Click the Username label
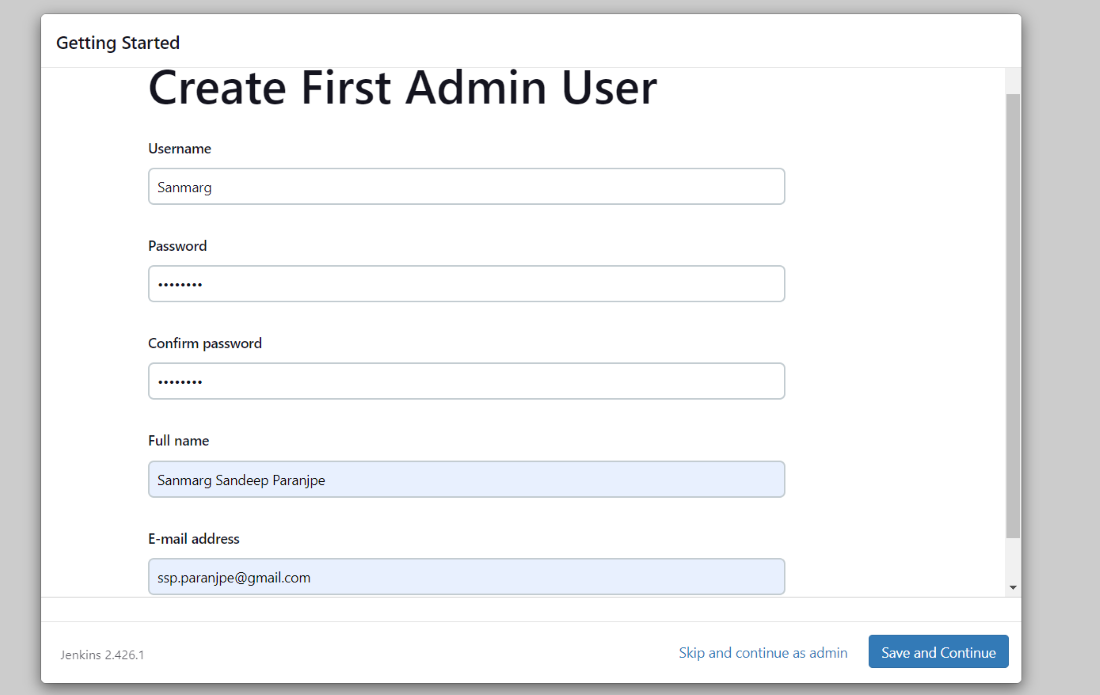The image size is (1100, 695). point(180,149)
